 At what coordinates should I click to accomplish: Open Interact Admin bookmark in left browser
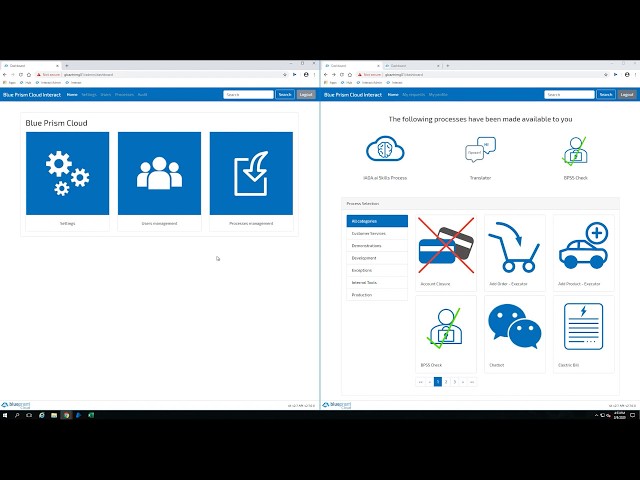(49, 83)
